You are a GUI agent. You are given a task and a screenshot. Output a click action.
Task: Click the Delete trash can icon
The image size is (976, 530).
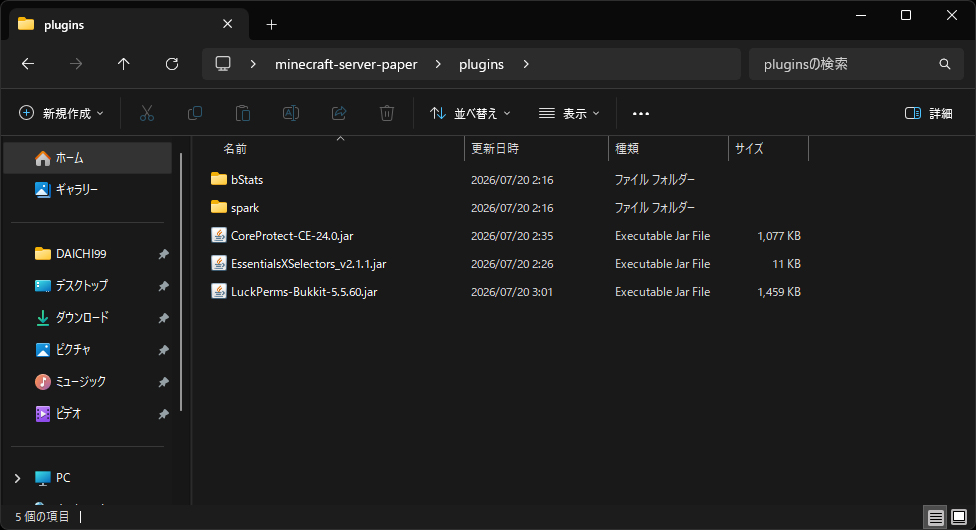click(387, 113)
